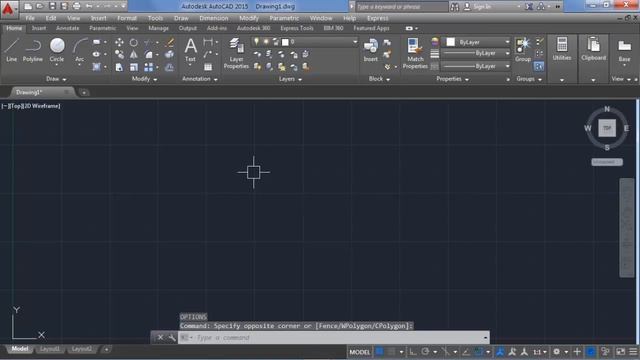Switch to the Manage ribbon tab
Viewport: 640px width, 360px height.
158,28
